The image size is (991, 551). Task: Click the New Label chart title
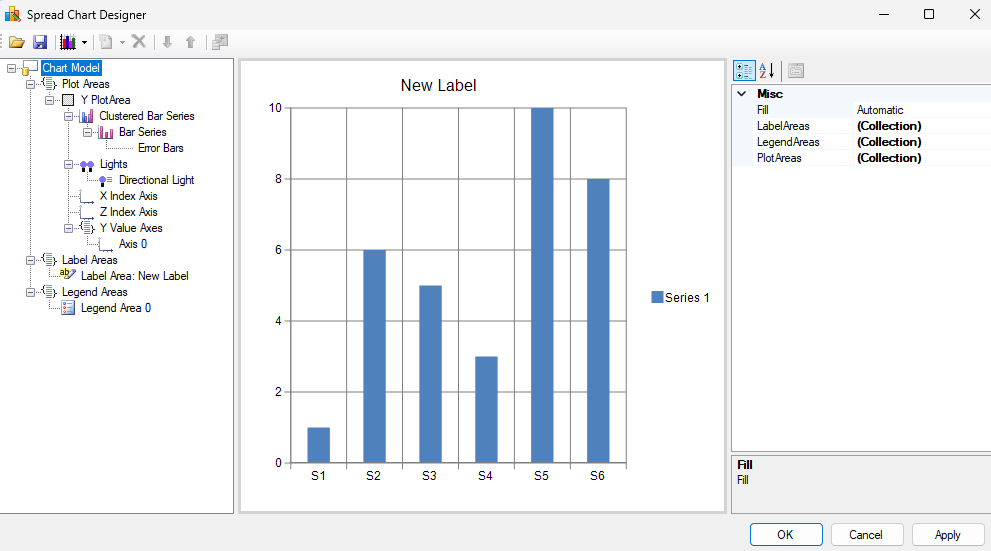click(439, 85)
